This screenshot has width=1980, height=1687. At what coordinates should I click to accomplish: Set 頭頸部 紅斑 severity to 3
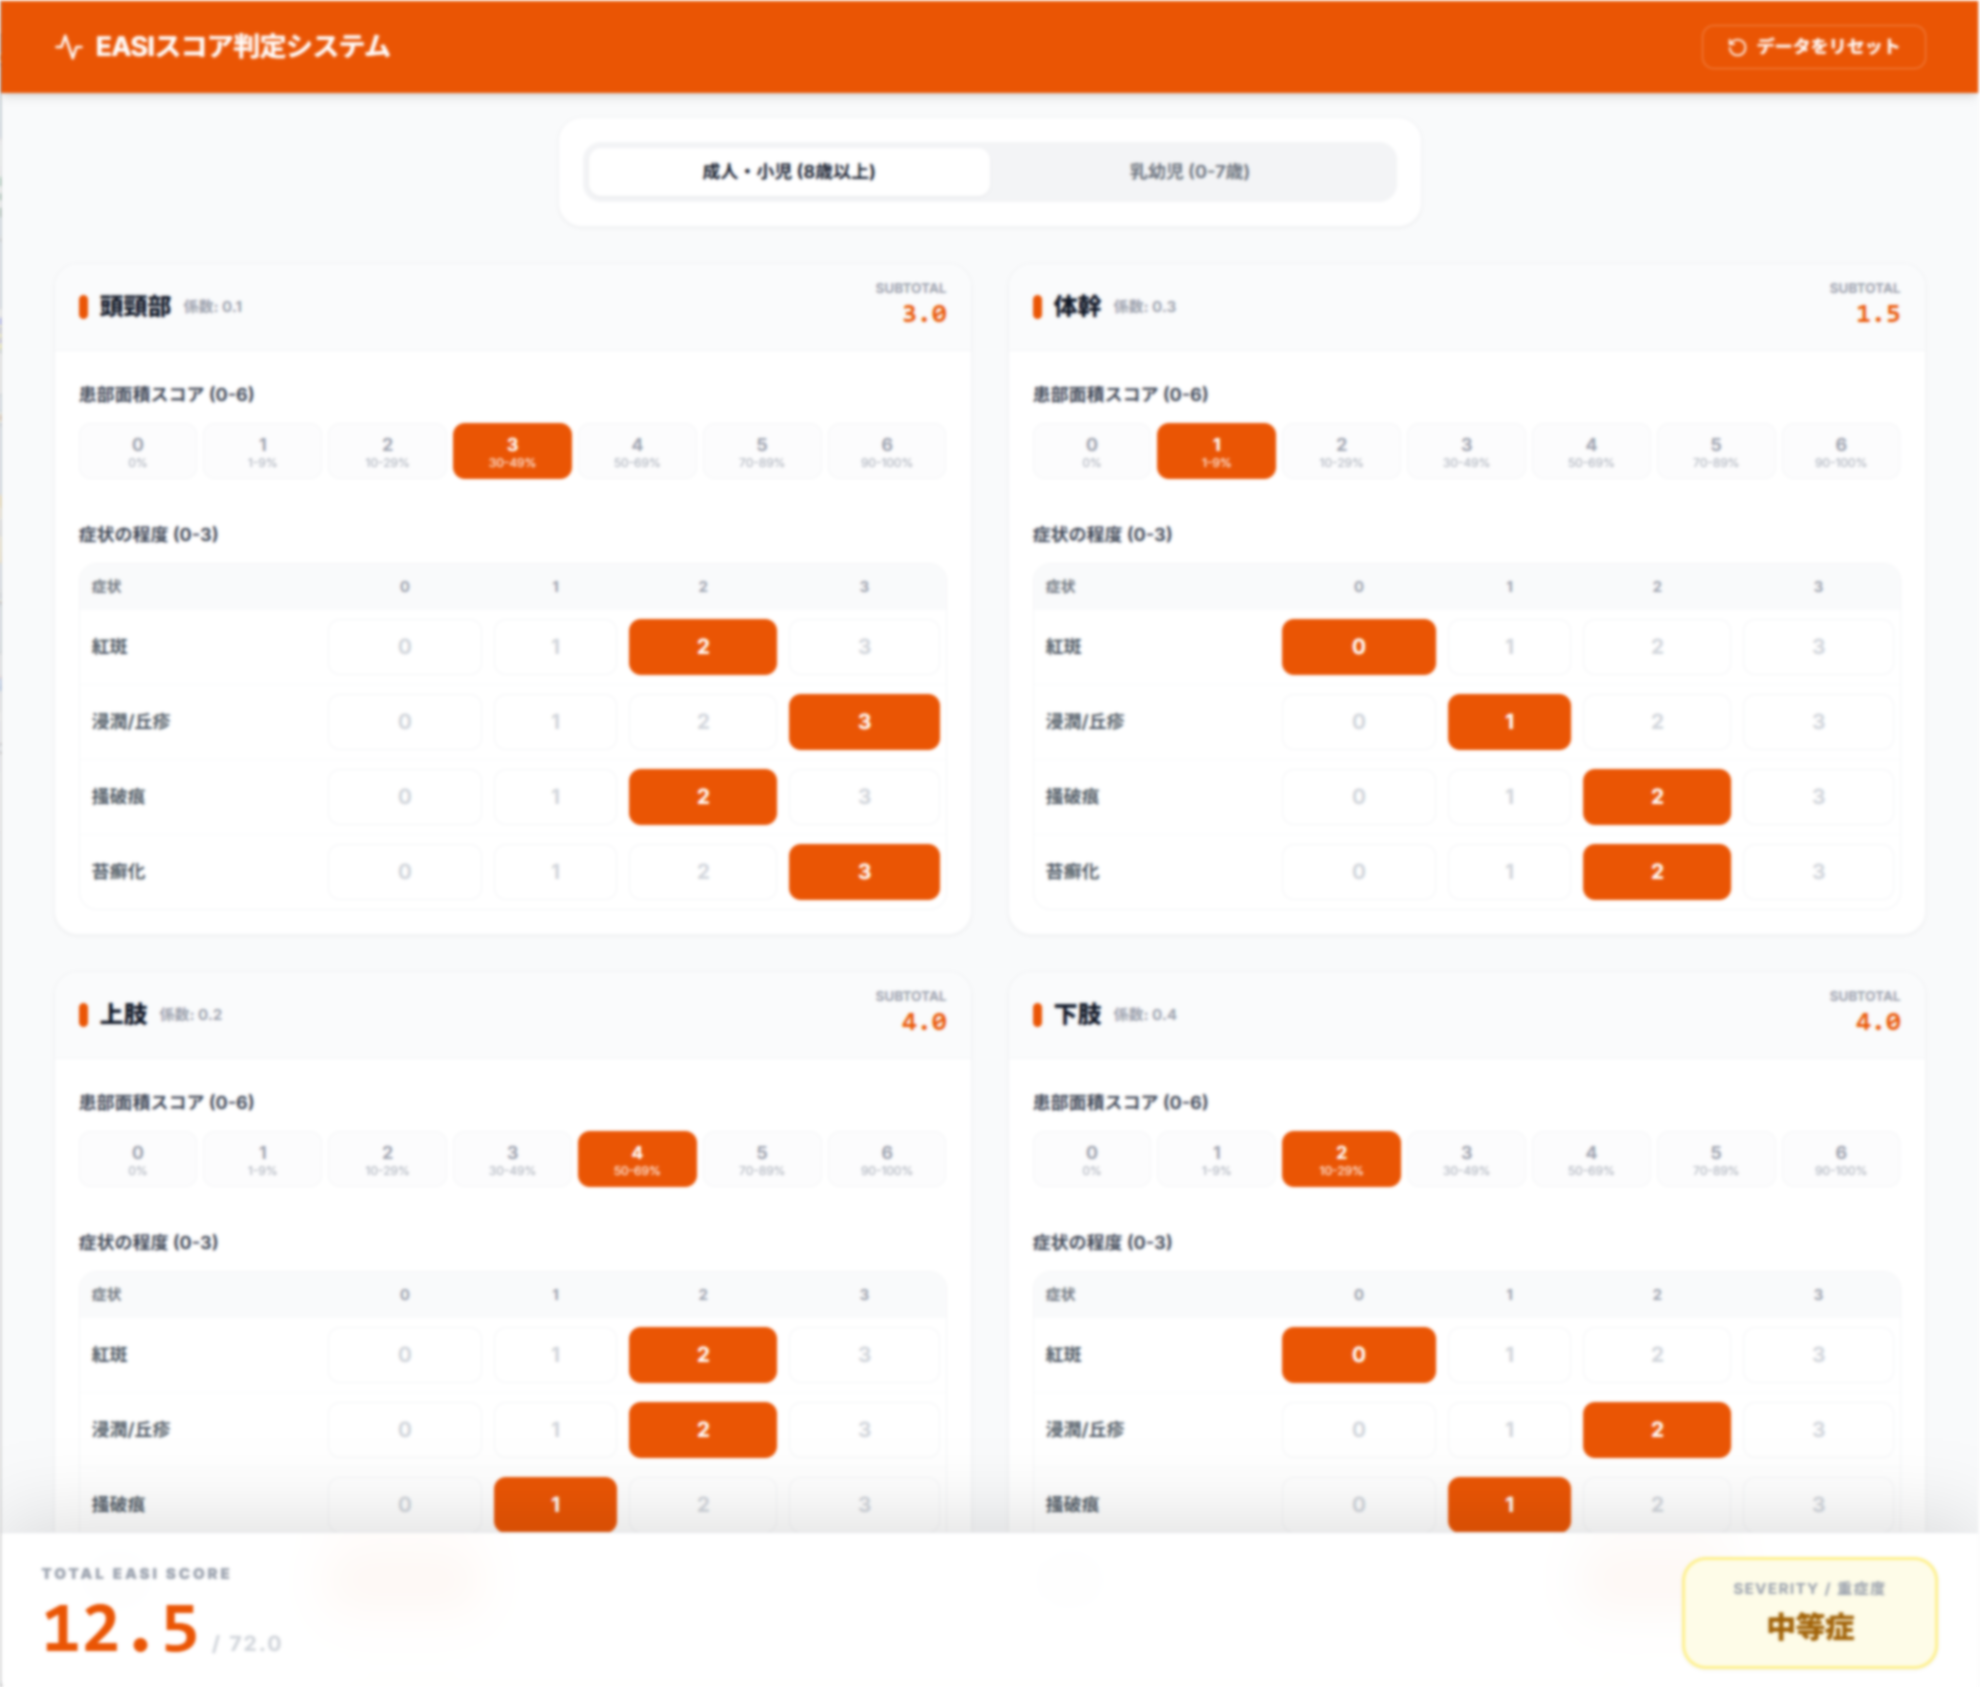point(864,647)
